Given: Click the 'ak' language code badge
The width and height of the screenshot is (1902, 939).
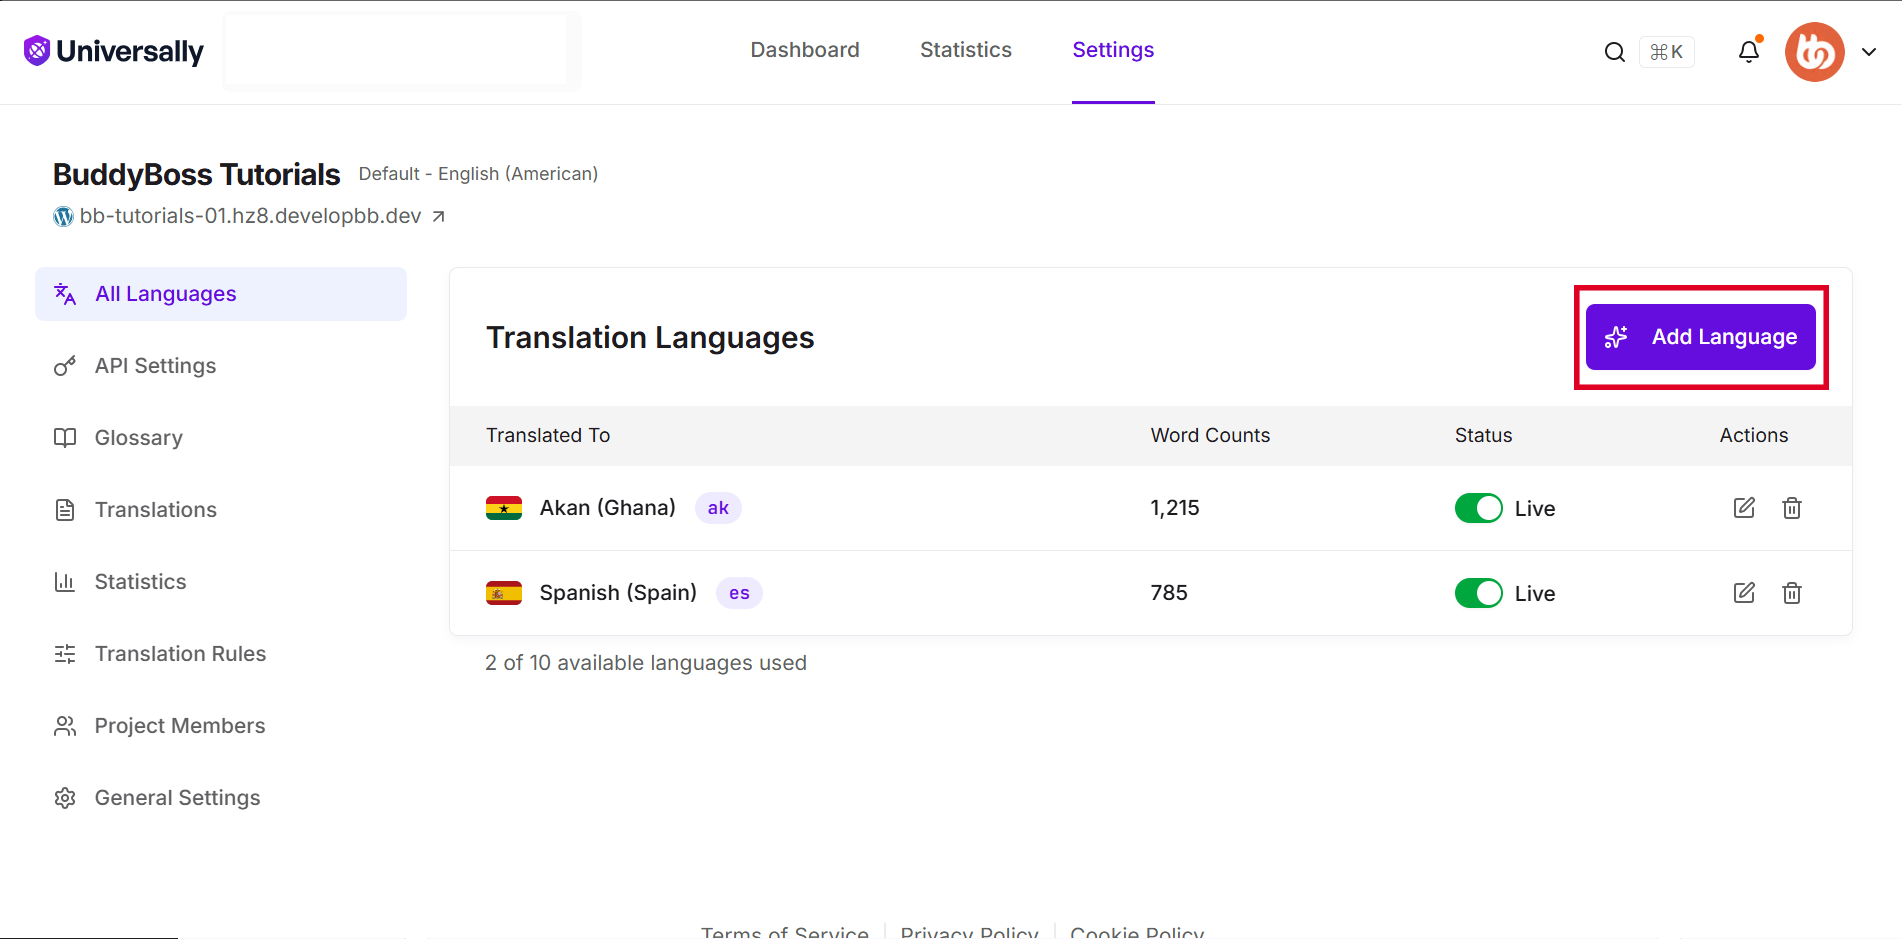Looking at the screenshot, I should [718, 508].
